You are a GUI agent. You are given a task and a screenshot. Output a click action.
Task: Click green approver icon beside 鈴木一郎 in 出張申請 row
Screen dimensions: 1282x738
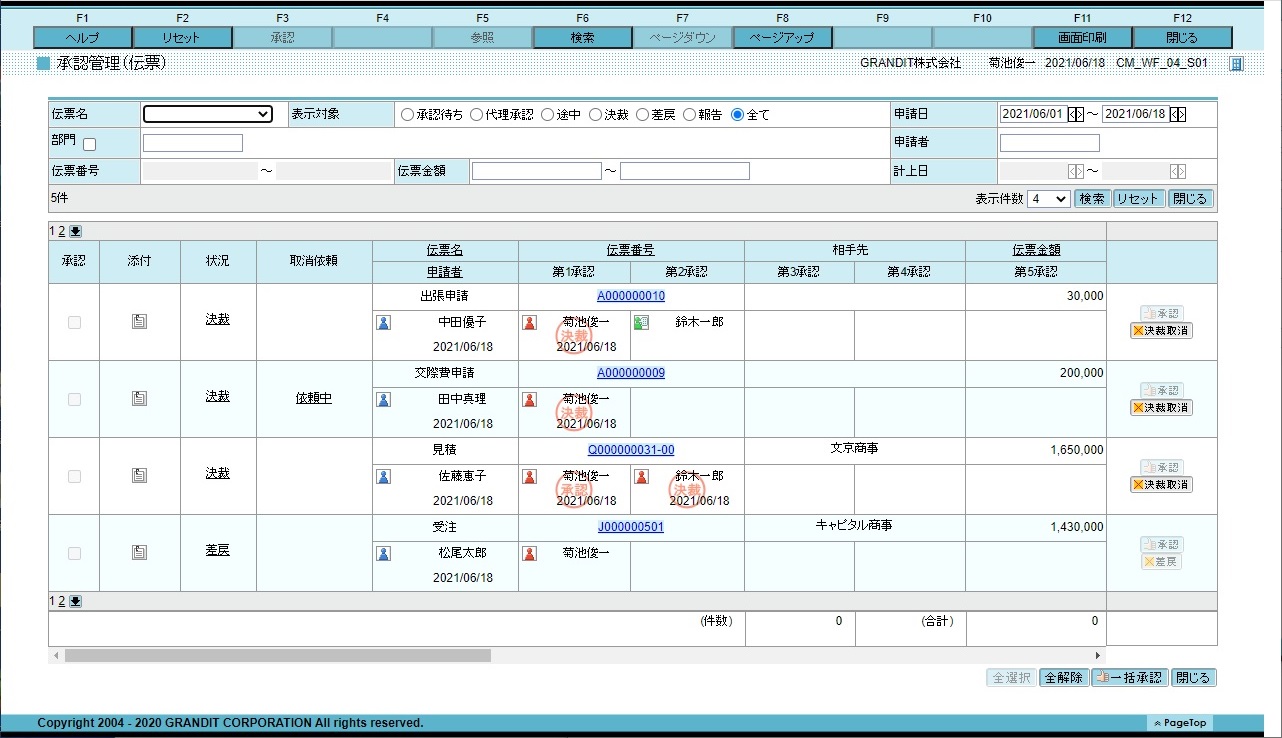click(x=642, y=322)
